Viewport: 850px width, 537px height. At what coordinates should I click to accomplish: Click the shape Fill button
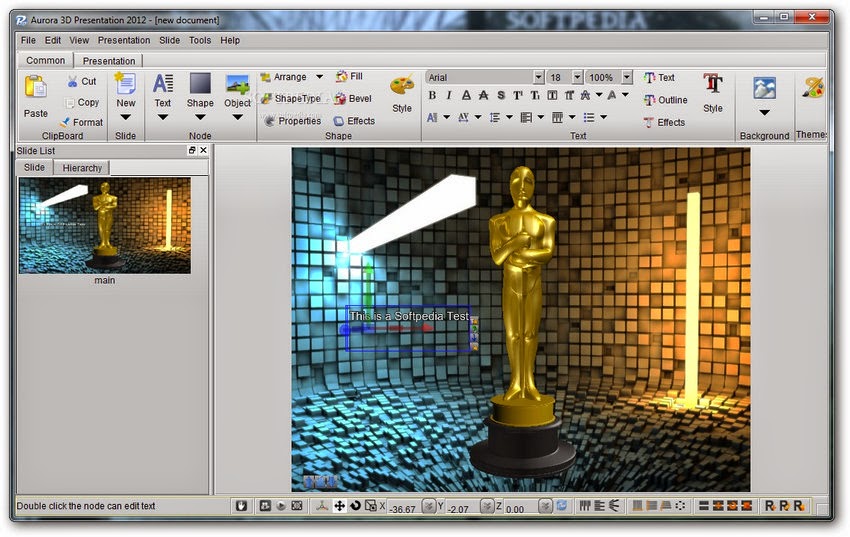(349, 76)
